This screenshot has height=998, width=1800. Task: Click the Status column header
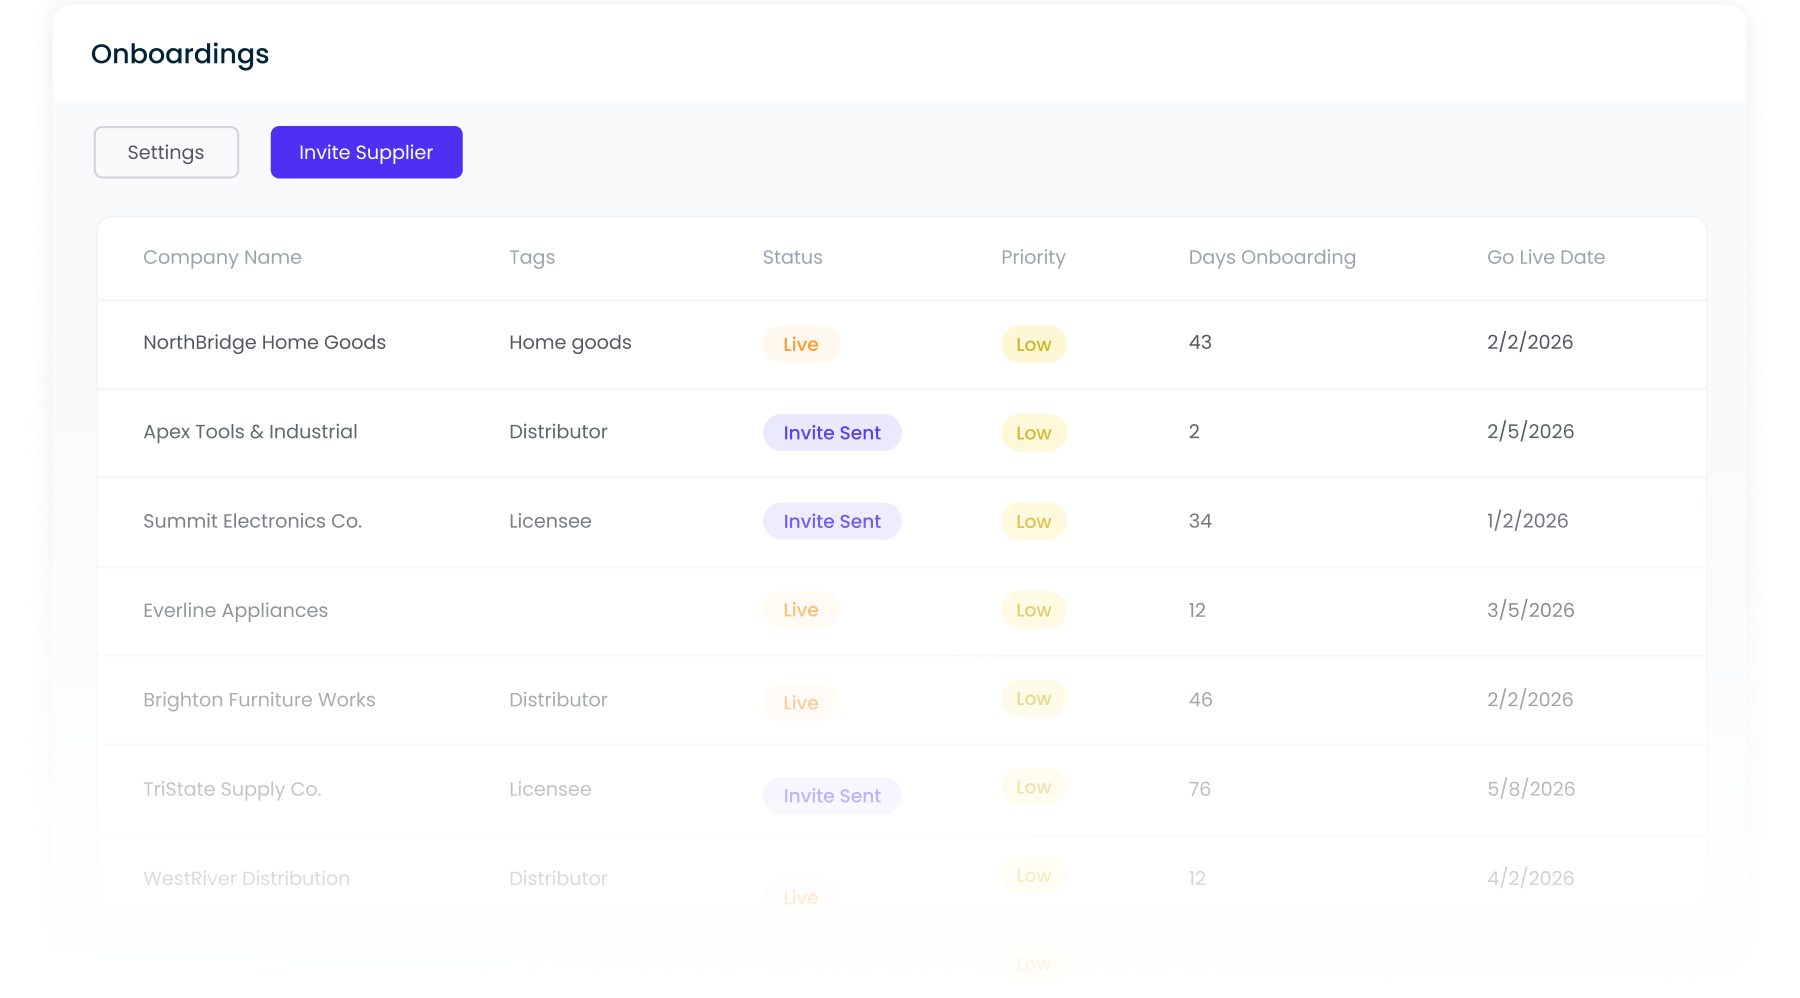tap(792, 257)
